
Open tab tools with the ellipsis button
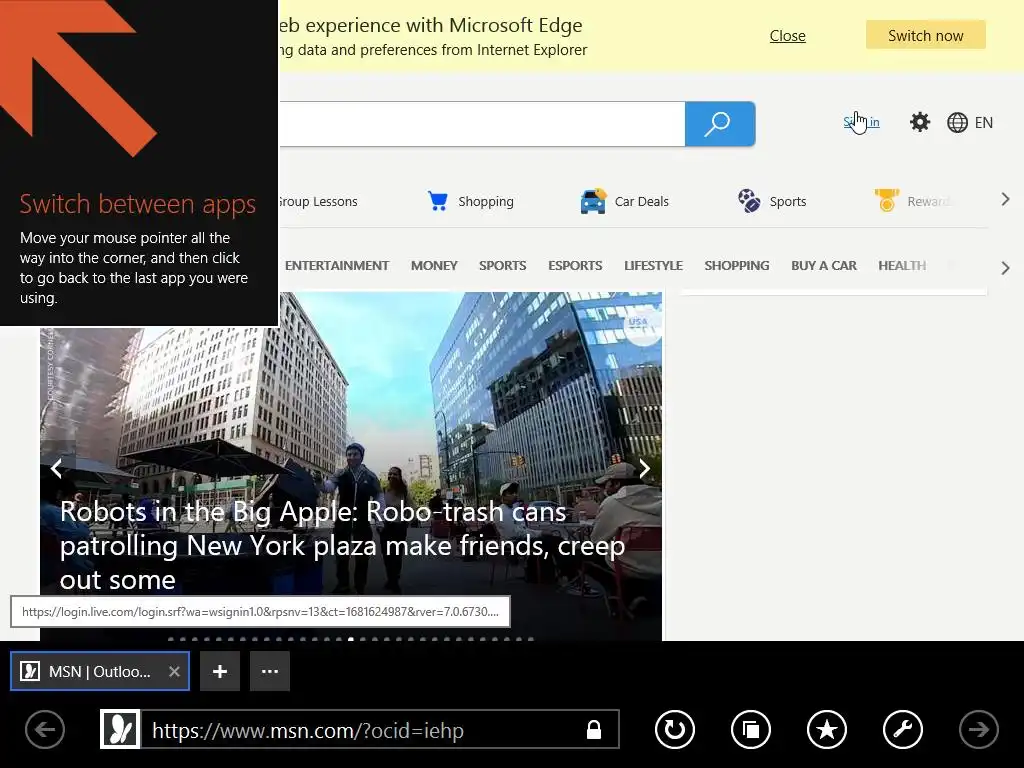coord(270,671)
